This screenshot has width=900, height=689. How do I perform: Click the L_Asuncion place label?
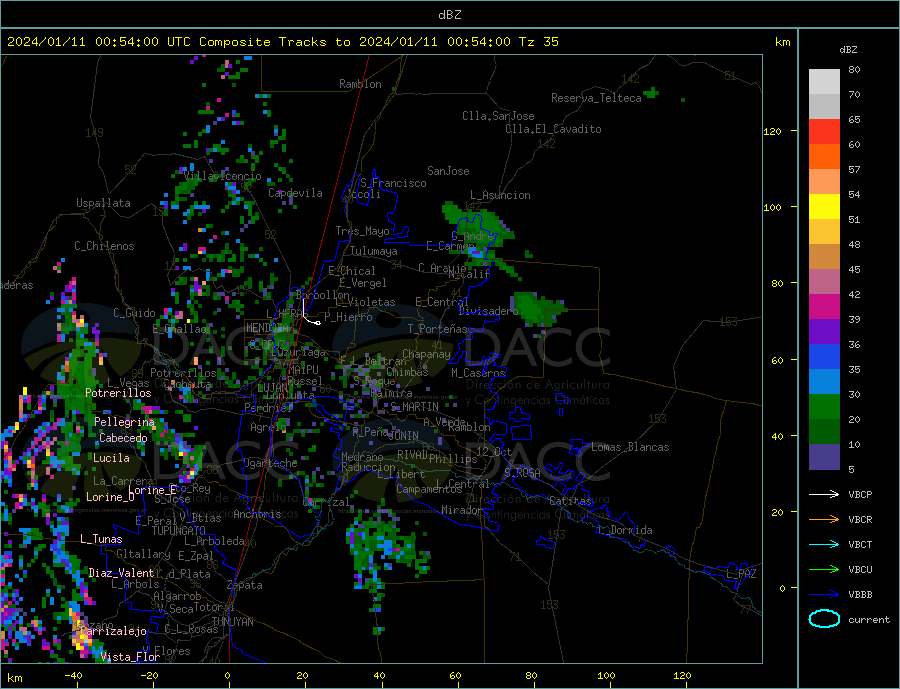500,195
